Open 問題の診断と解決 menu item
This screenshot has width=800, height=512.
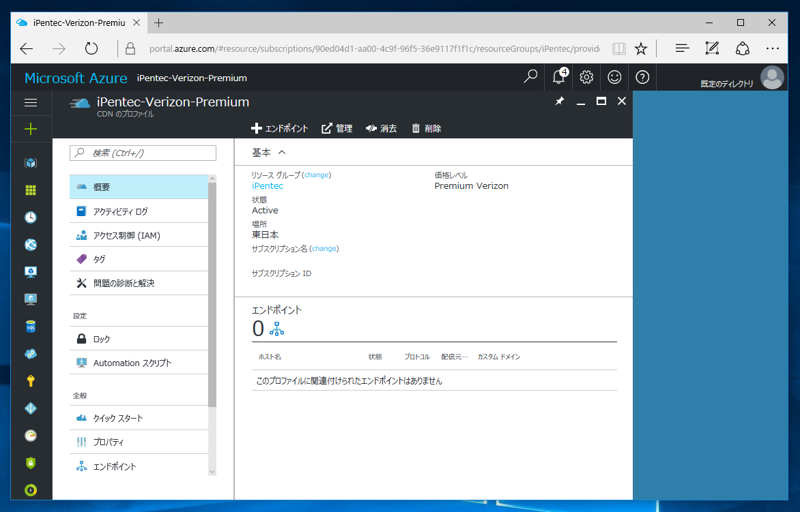(x=139, y=283)
